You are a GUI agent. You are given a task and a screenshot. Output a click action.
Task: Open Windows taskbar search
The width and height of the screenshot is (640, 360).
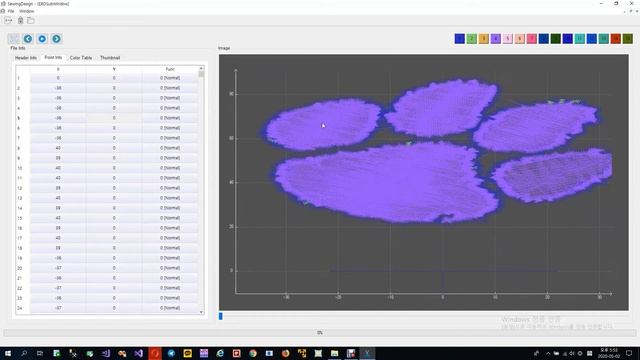point(24,353)
